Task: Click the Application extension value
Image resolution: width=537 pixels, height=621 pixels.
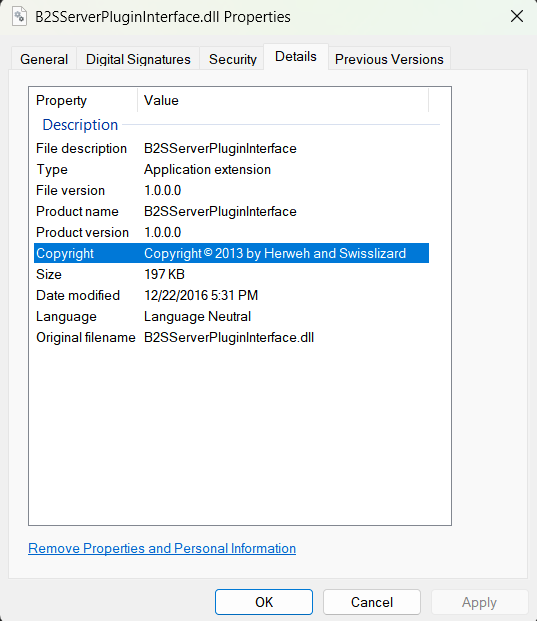Action: (208, 170)
